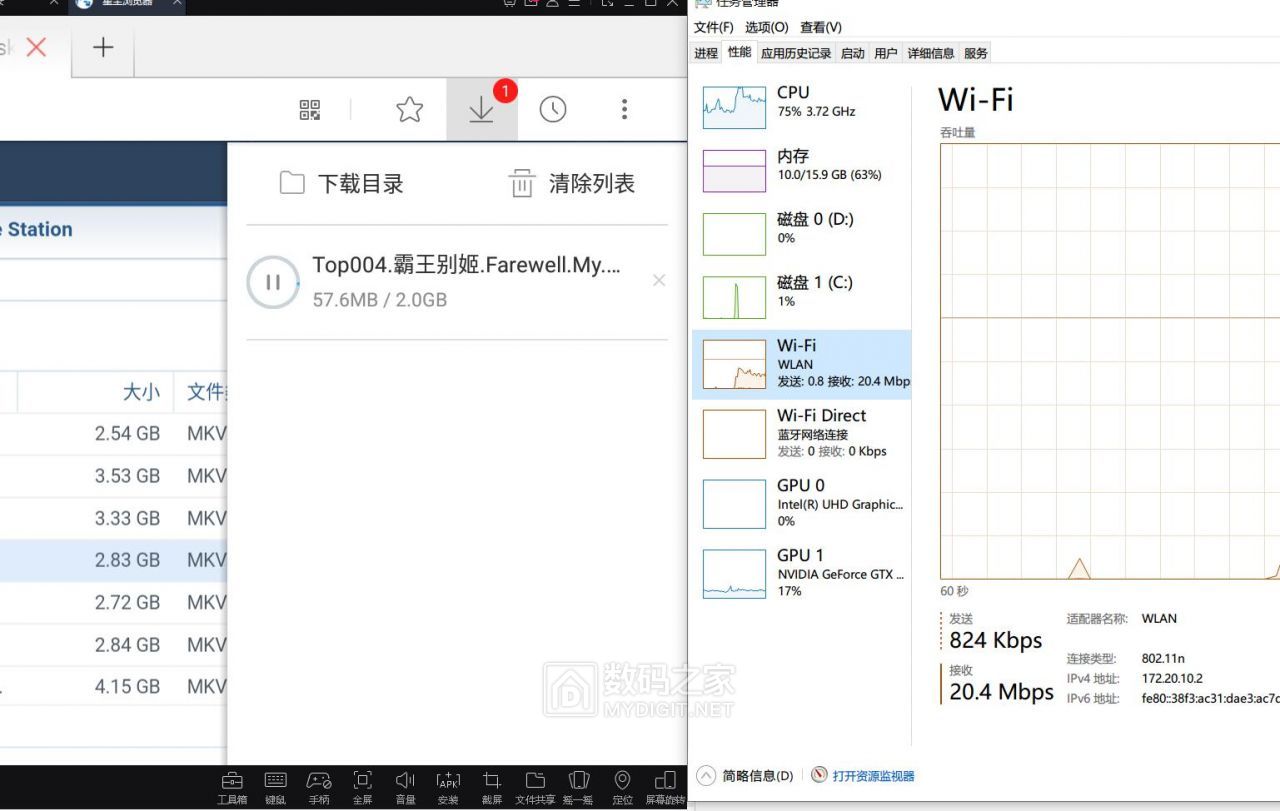This screenshot has height=811, width=1280.
Task: Select 磁盘 0 (D:) performance item
Action: pyautogui.click(x=802, y=233)
